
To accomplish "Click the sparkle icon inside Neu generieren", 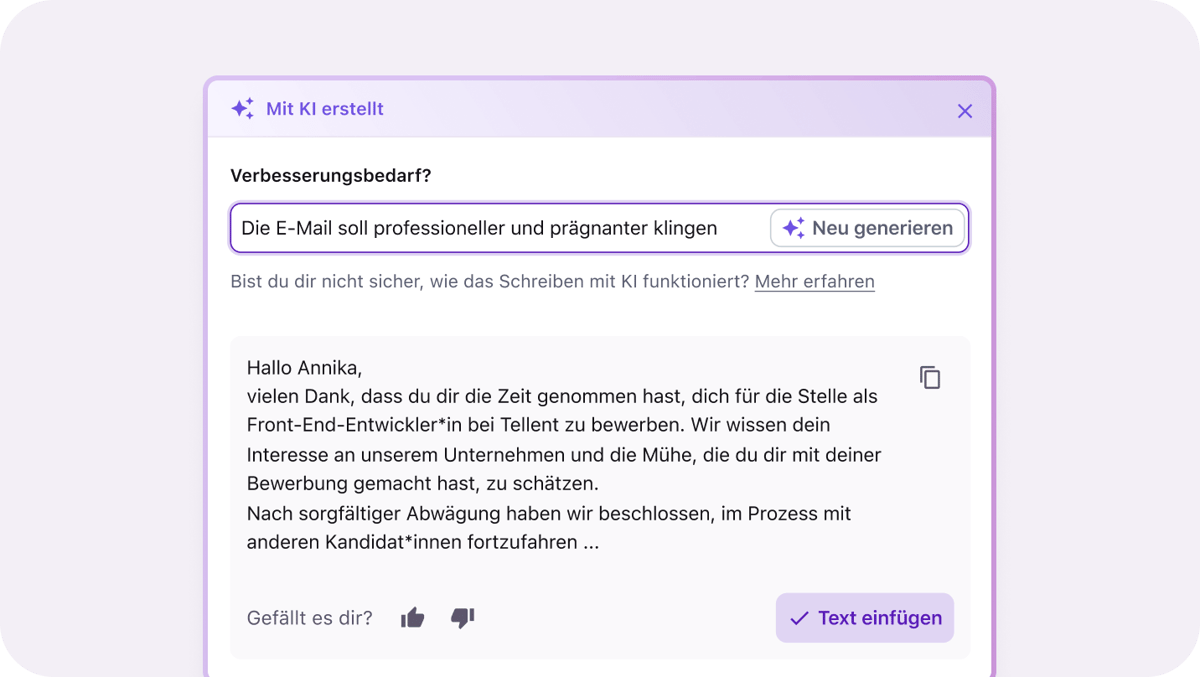I will click(x=793, y=228).
